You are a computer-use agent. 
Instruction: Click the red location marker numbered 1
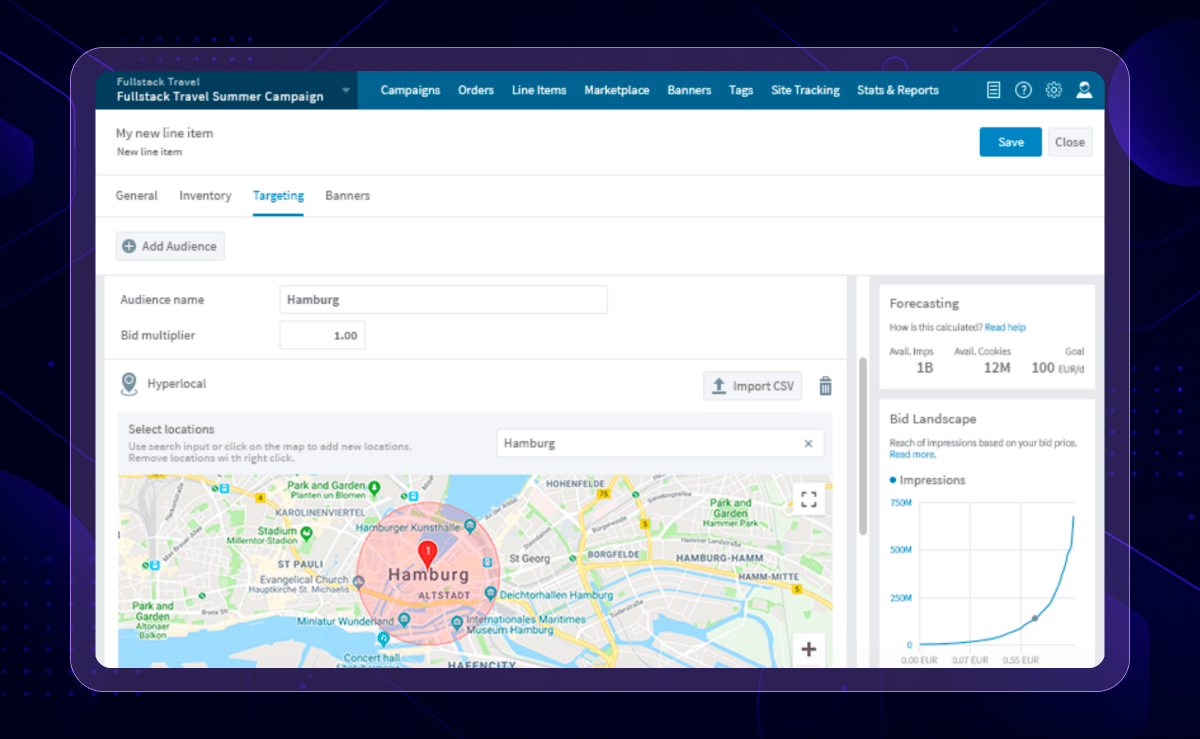pyautogui.click(x=427, y=556)
